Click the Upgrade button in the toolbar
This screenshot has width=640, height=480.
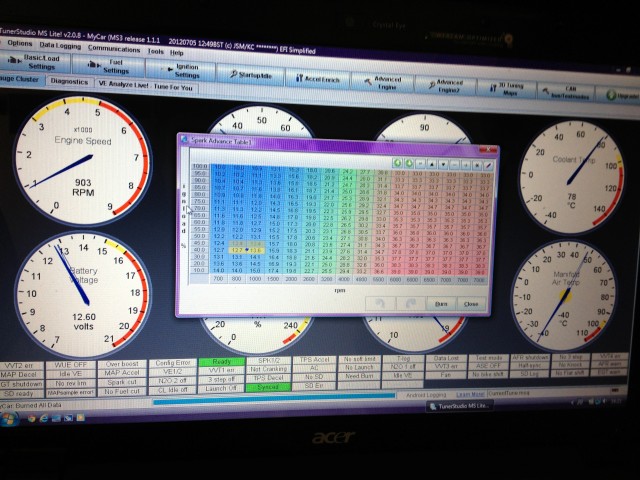pyautogui.click(x=620, y=95)
